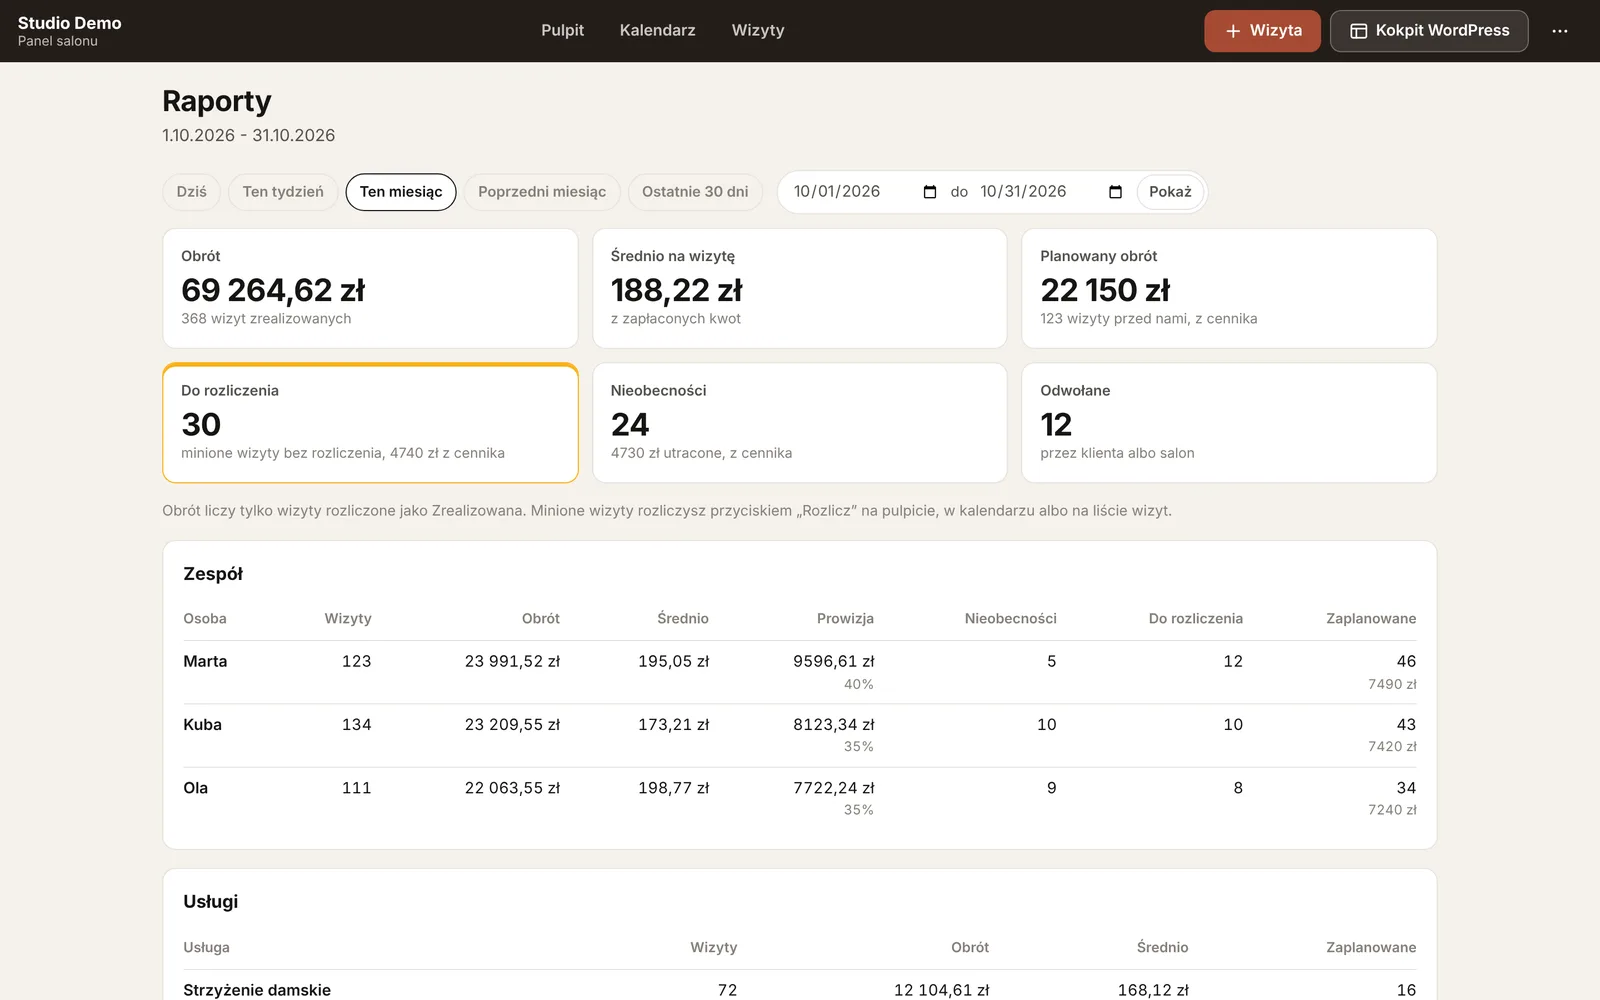Viewport: 1600px width, 1000px height.
Task: Select the Ten tydzień range filter
Action: pos(283,192)
